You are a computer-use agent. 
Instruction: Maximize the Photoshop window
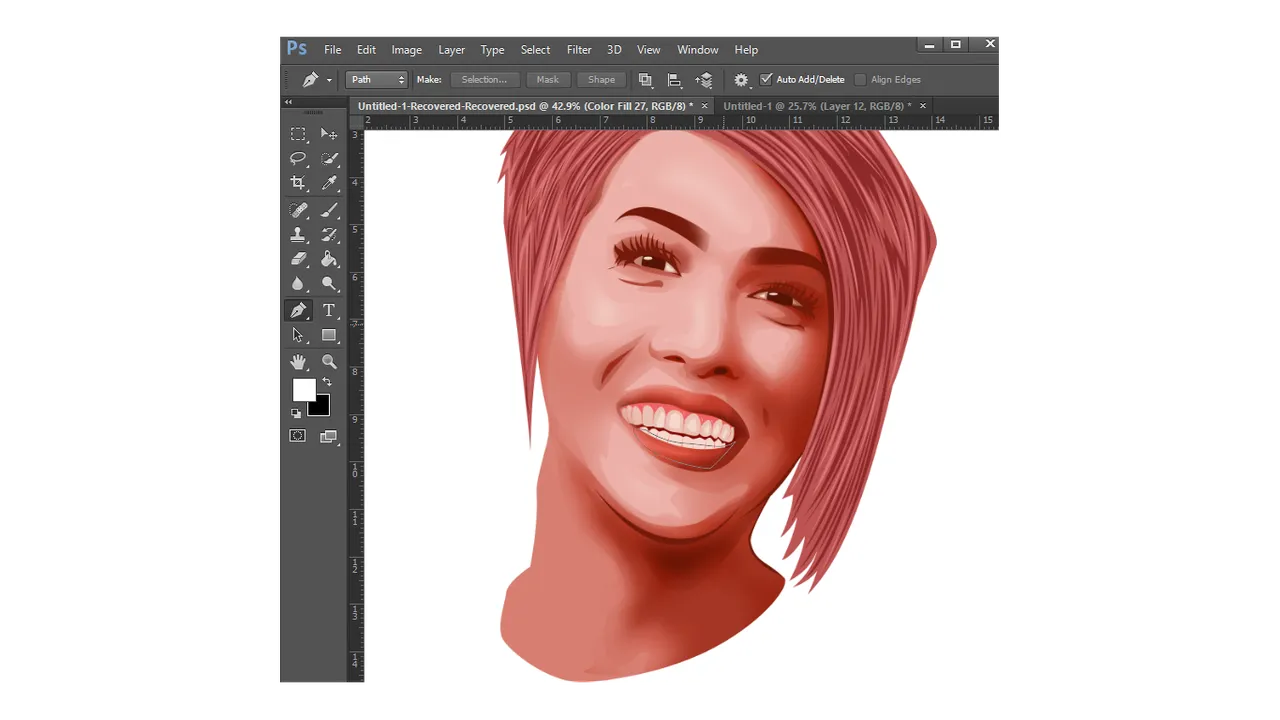point(956,45)
